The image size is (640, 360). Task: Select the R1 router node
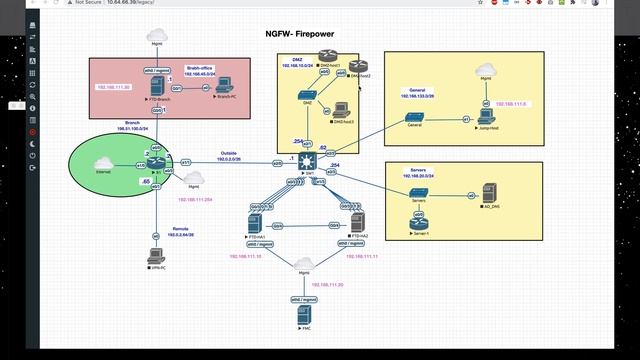pos(156,163)
